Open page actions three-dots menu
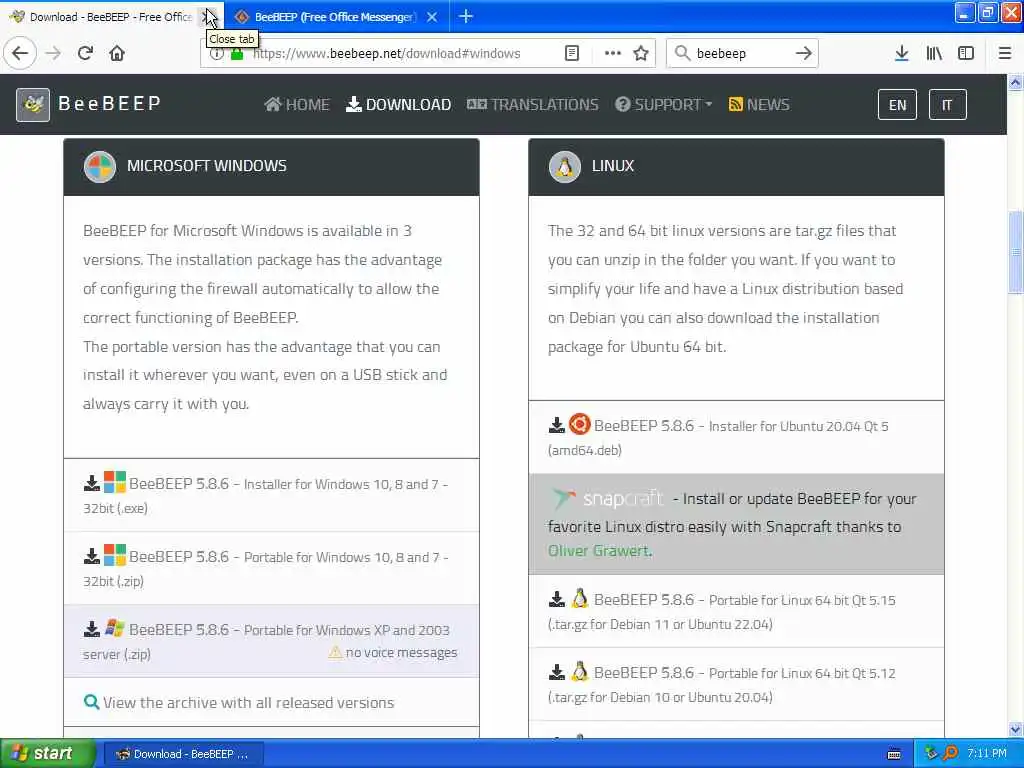1024x768 pixels. (613, 53)
